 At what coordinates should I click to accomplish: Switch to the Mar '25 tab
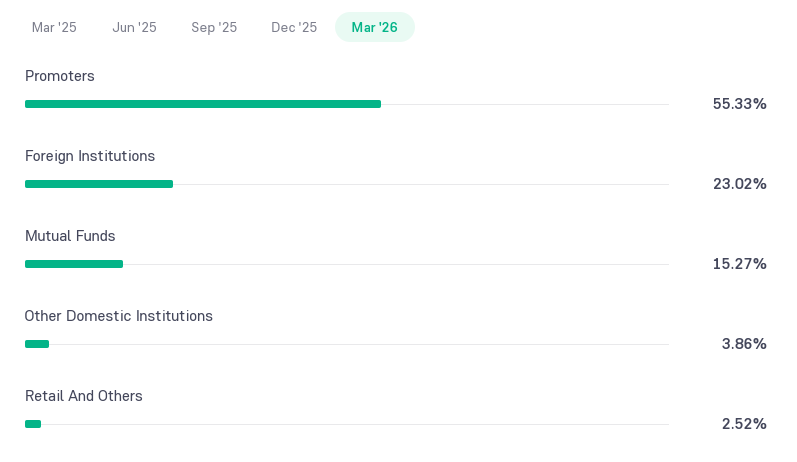[x=54, y=27]
